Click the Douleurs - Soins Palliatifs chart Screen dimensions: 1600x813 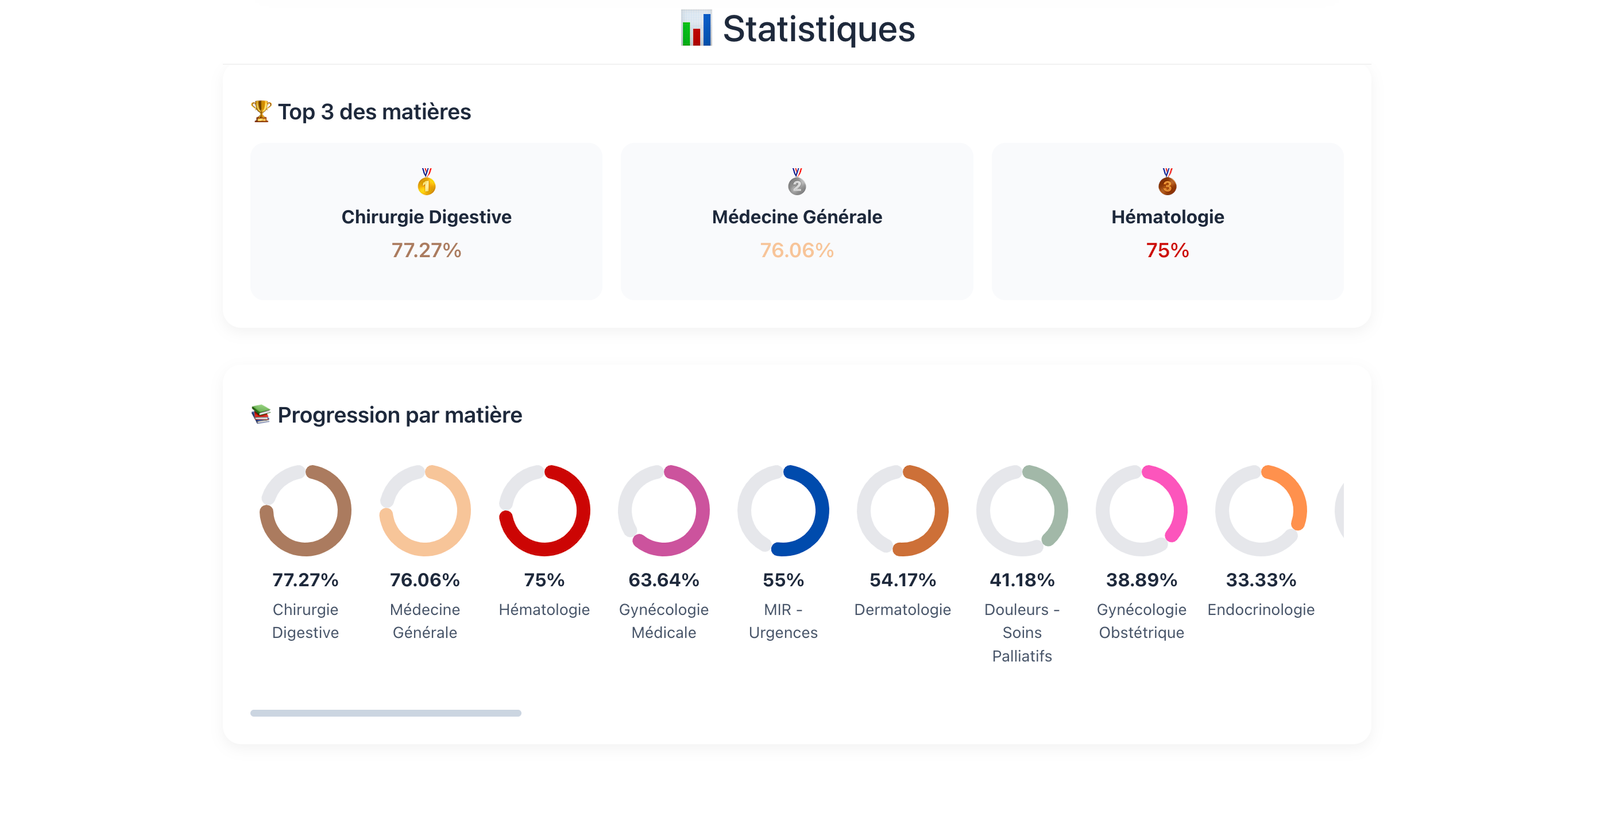click(1023, 510)
